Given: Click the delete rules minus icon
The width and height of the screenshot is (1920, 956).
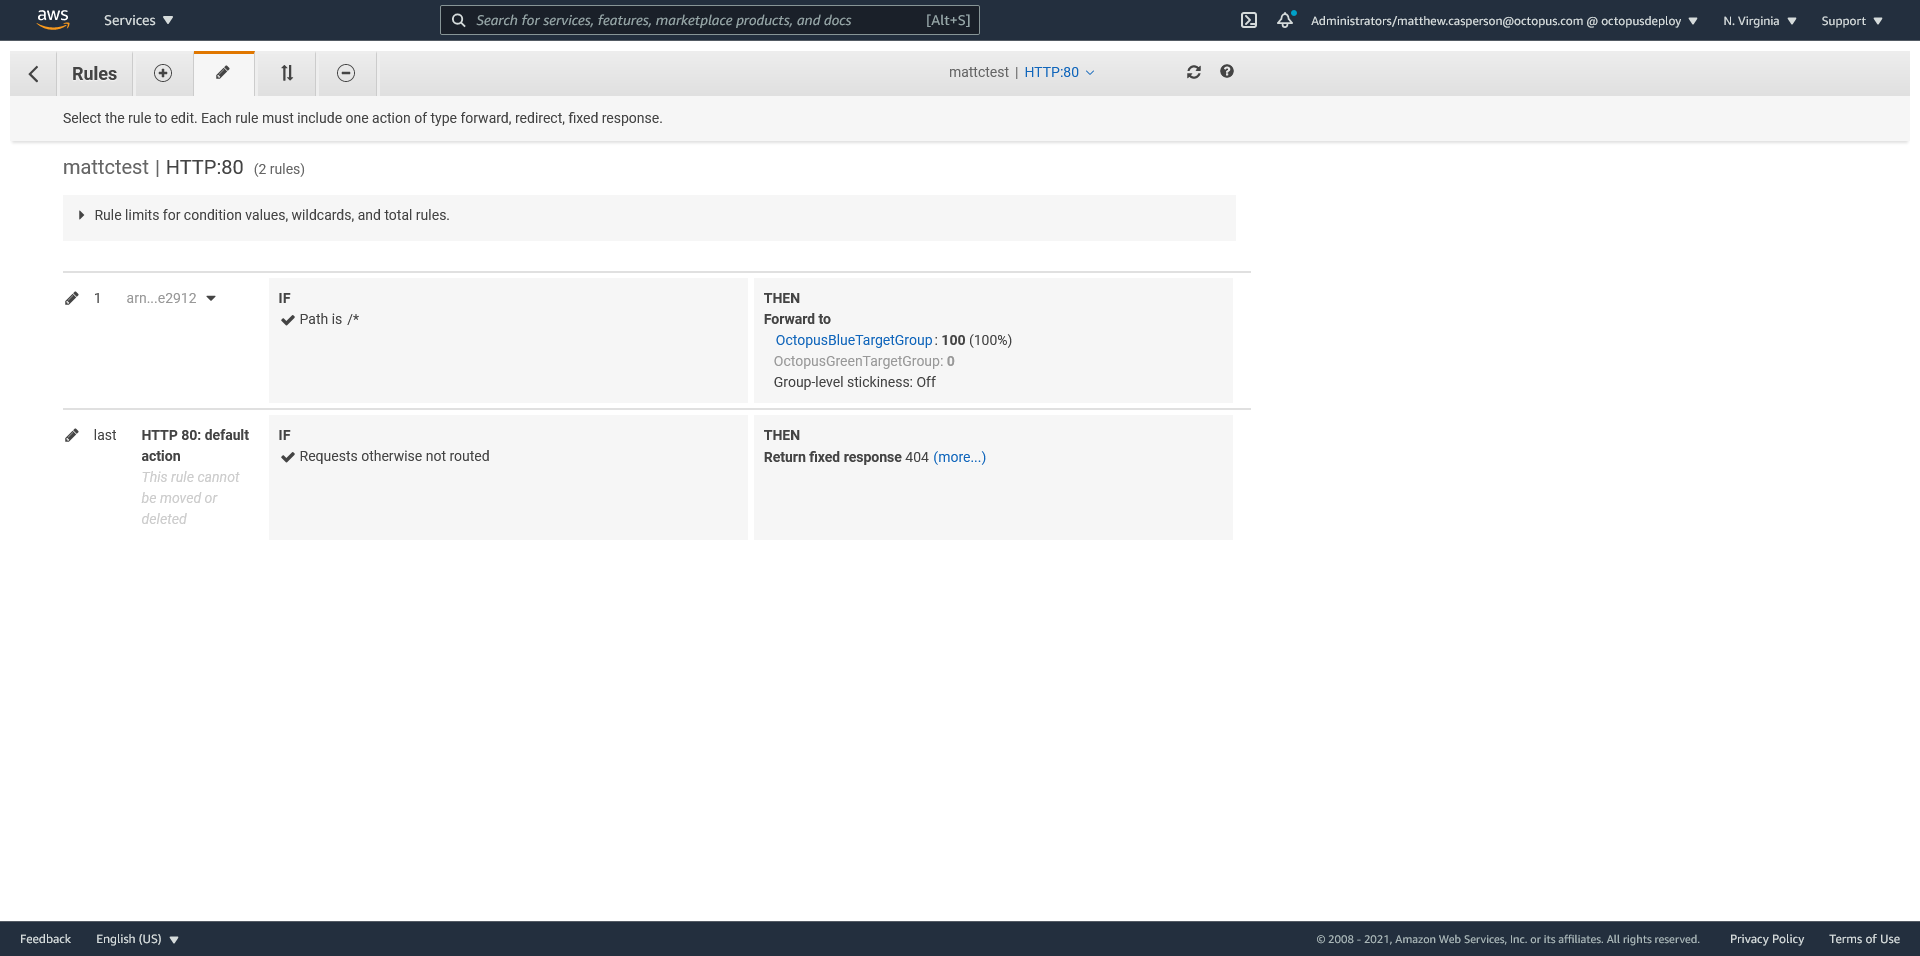Looking at the screenshot, I should (x=346, y=73).
